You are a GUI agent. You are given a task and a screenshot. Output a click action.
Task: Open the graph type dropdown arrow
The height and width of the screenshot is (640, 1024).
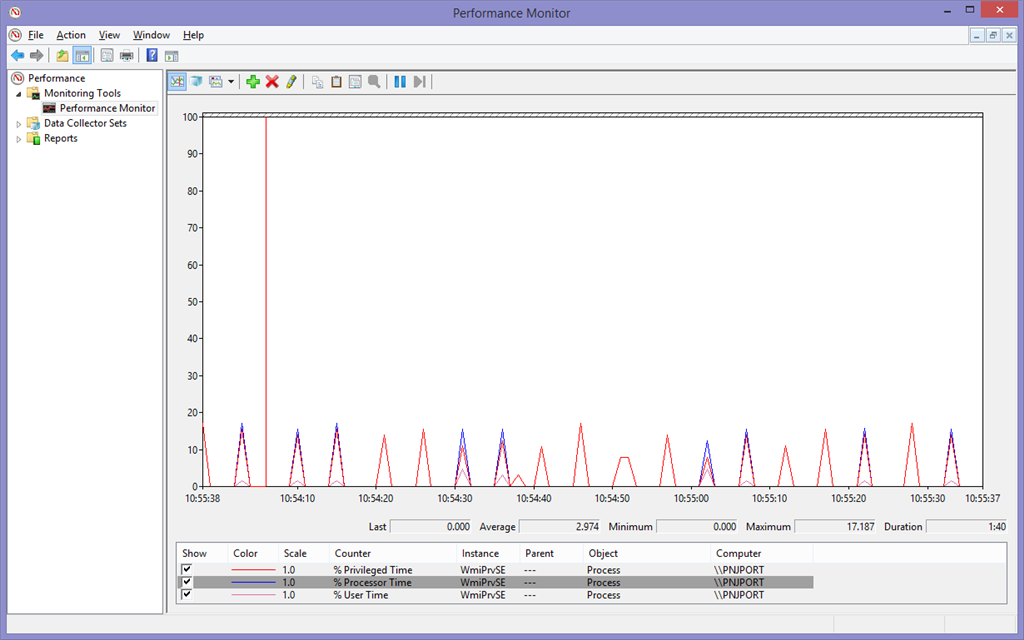[x=231, y=82]
